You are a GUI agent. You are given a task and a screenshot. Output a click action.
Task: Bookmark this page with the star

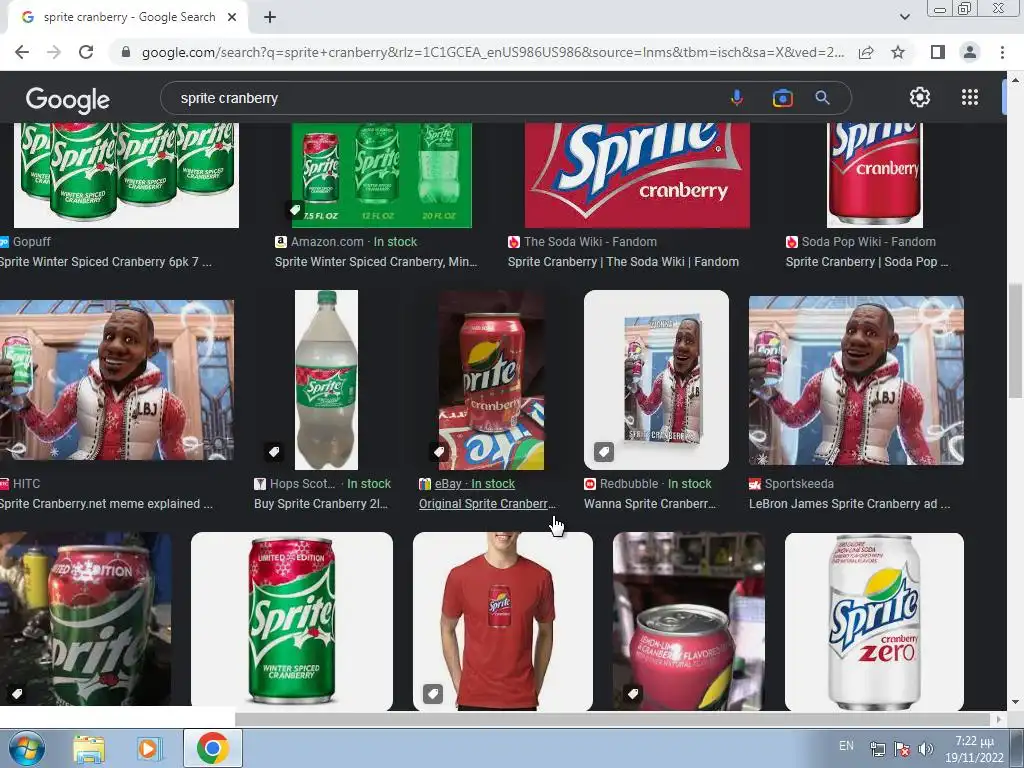[898, 52]
